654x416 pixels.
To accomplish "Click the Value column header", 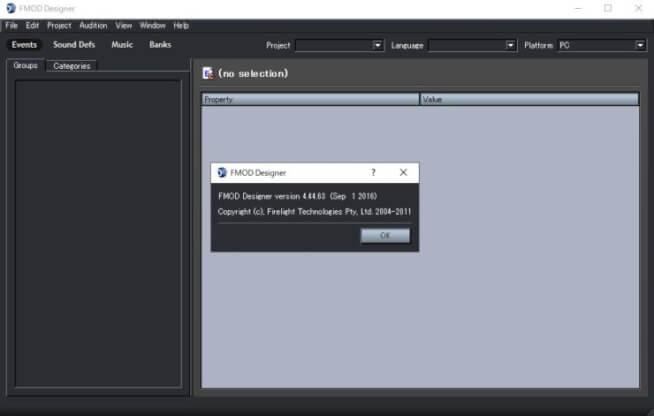I will pos(529,99).
